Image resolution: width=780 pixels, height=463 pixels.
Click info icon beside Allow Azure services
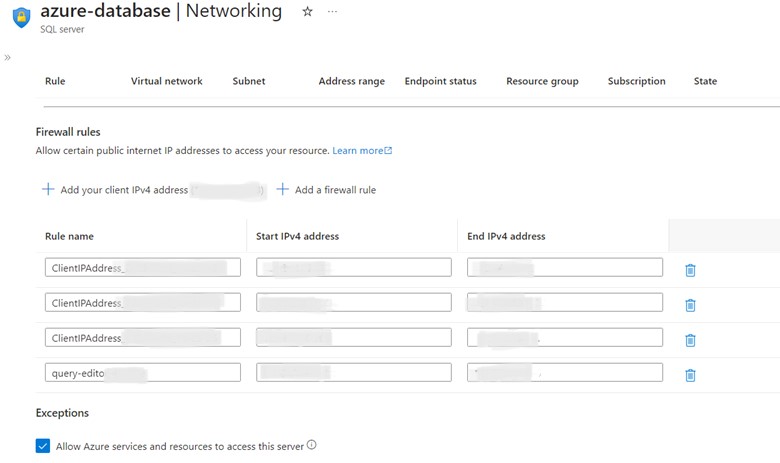point(312,445)
